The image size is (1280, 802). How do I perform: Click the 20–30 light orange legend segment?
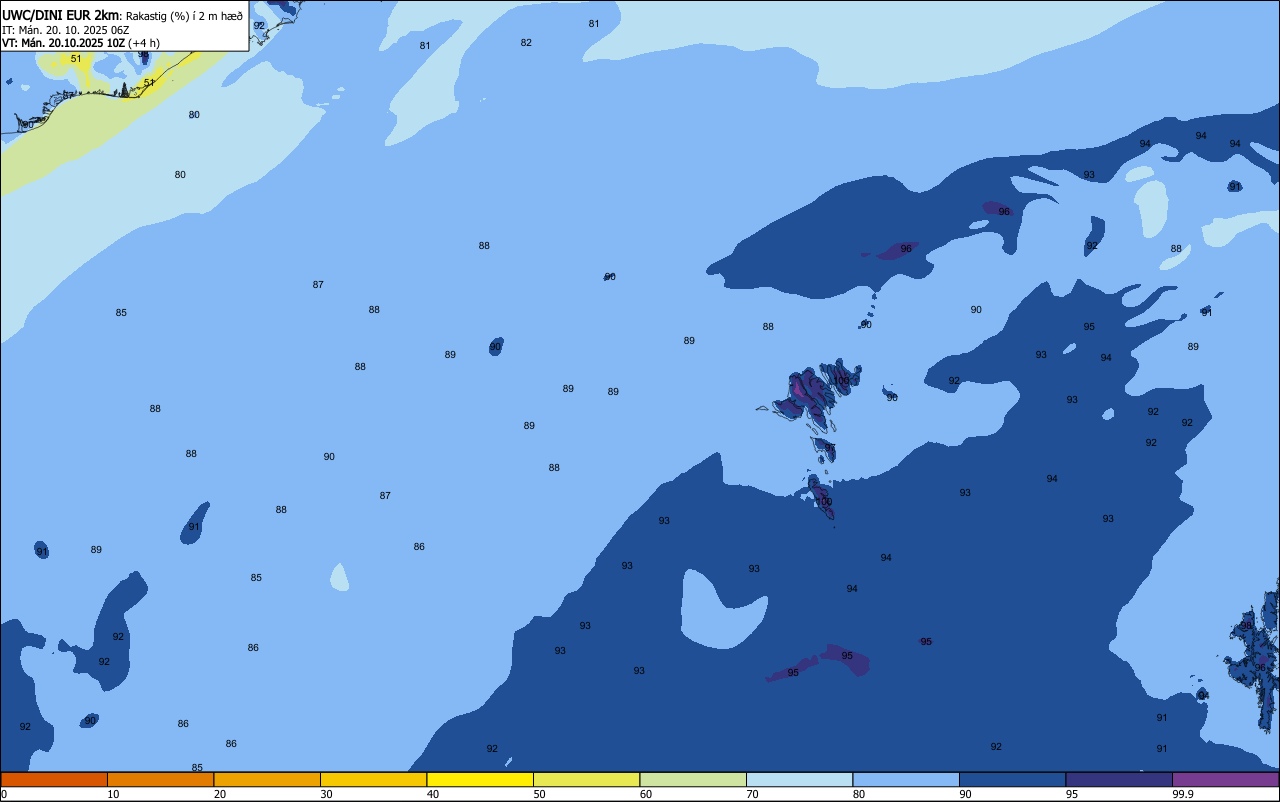point(267,779)
